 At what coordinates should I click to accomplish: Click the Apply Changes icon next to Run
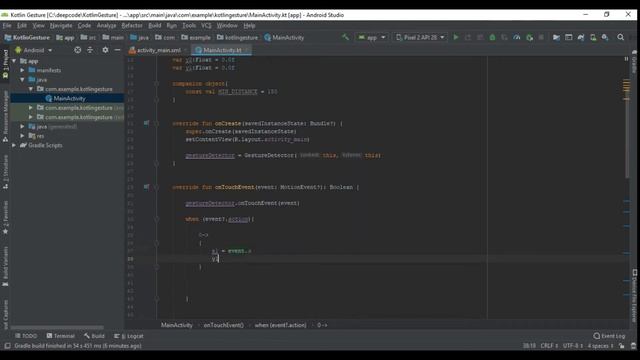coord(468,37)
